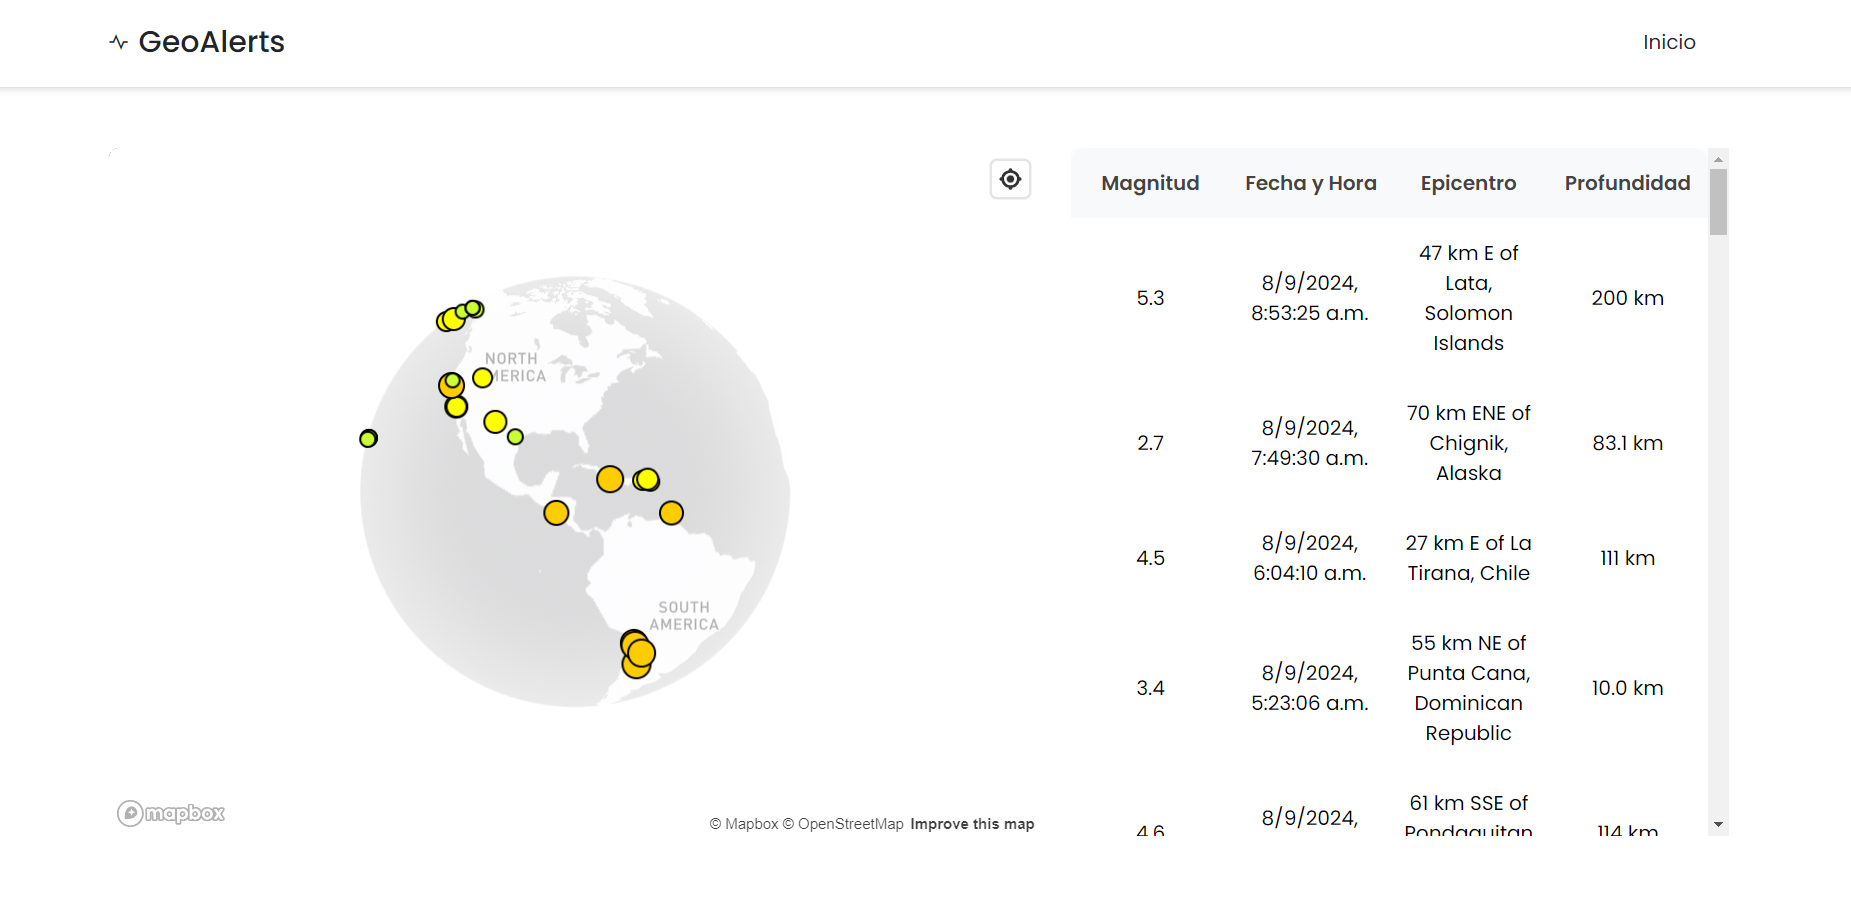This screenshot has height=913, width=1851.
Task: Select the 8:53:25 a.m. date cell
Action: coord(1310,298)
